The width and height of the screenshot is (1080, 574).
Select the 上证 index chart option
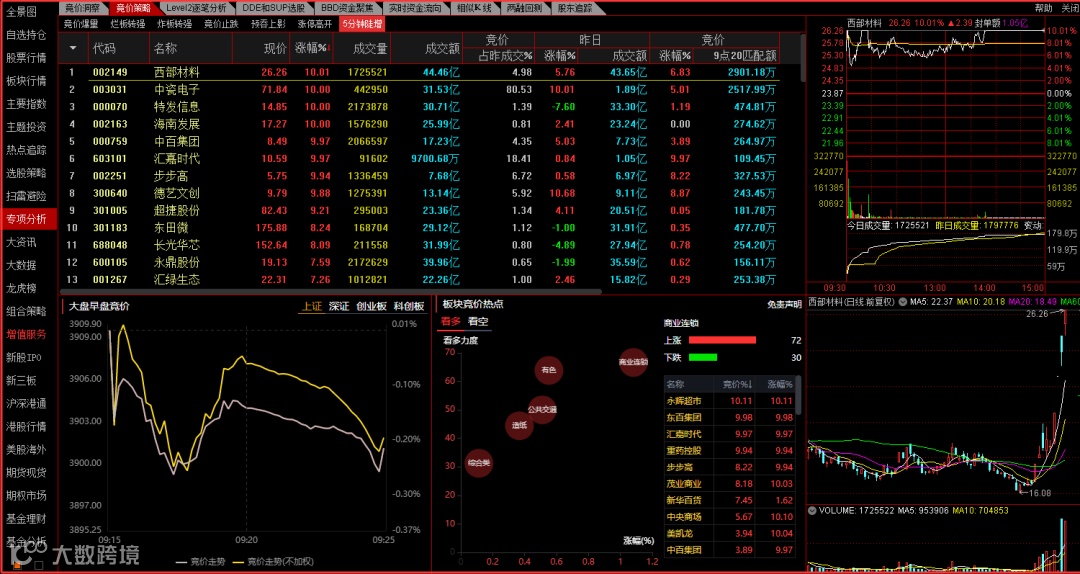click(311, 307)
